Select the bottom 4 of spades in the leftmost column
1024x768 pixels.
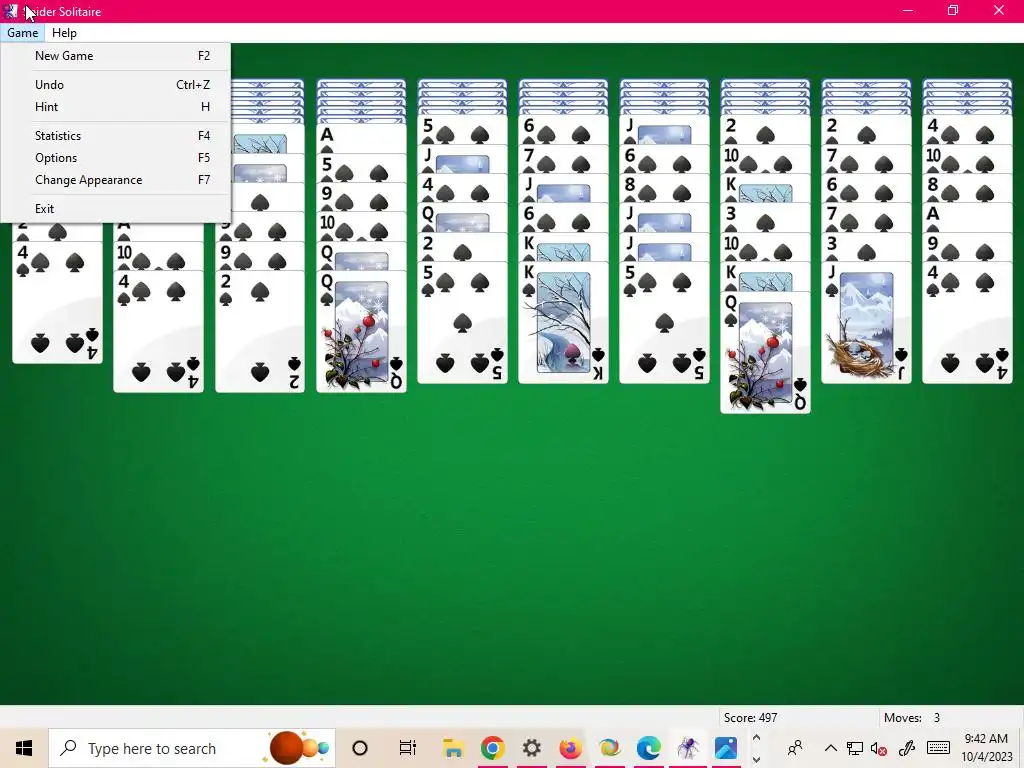tap(57, 304)
